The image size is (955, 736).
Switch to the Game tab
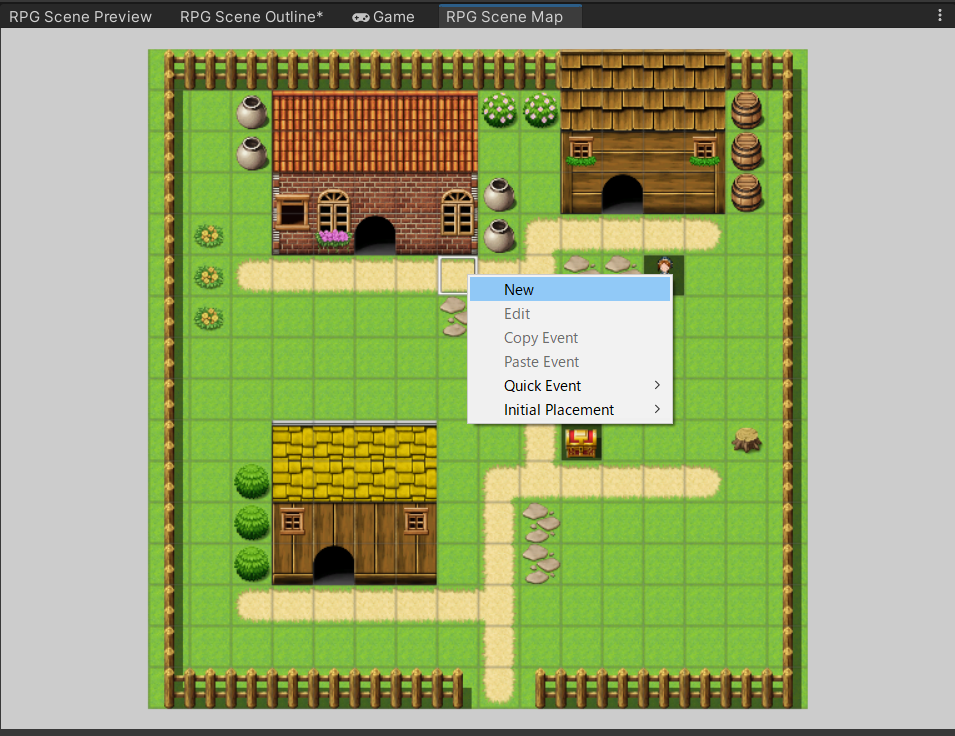click(384, 16)
